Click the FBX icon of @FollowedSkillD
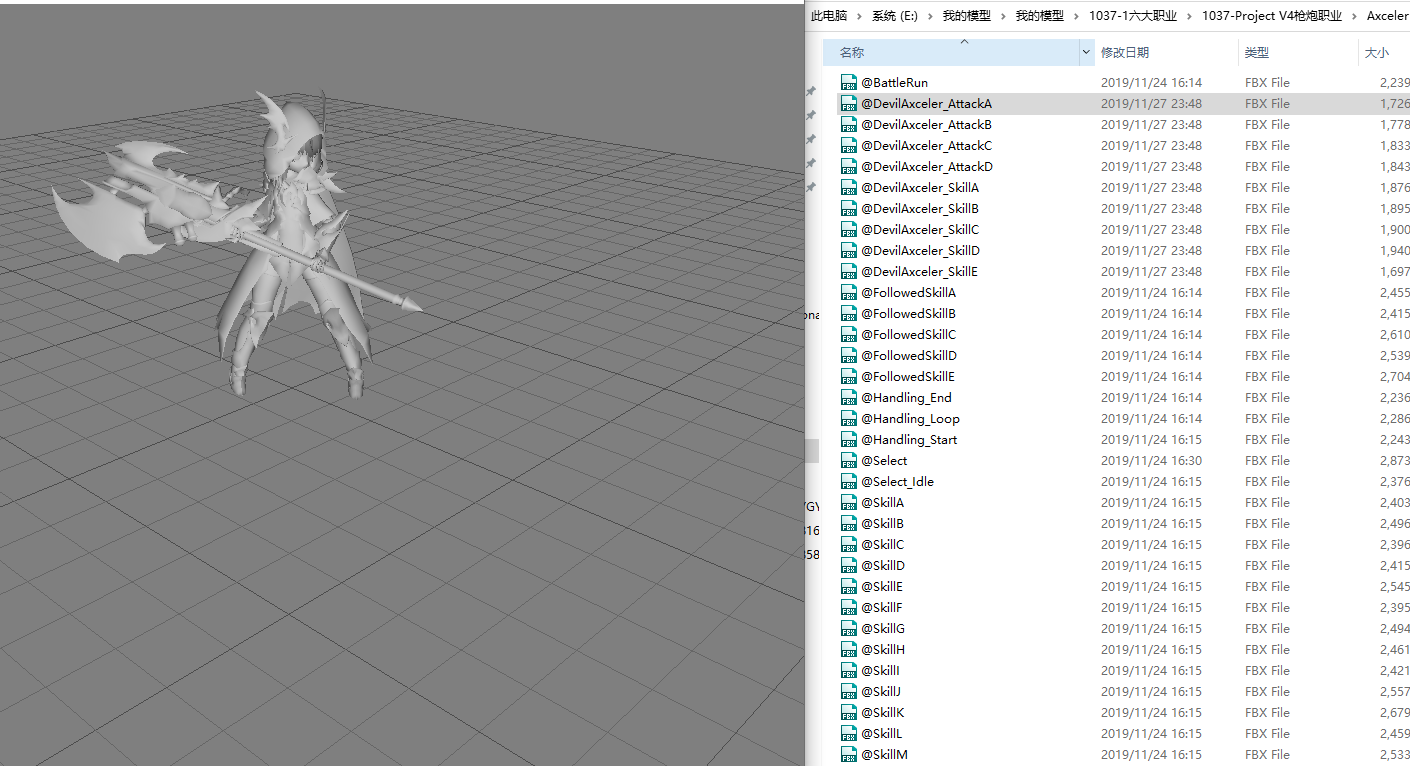This screenshot has height=766, width=1410. pyautogui.click(x=849, y=355)
